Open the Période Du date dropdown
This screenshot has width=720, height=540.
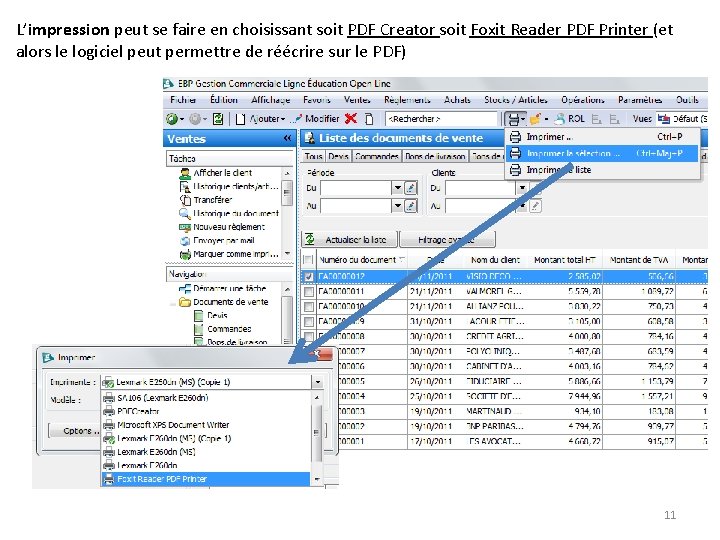(398, 188)
